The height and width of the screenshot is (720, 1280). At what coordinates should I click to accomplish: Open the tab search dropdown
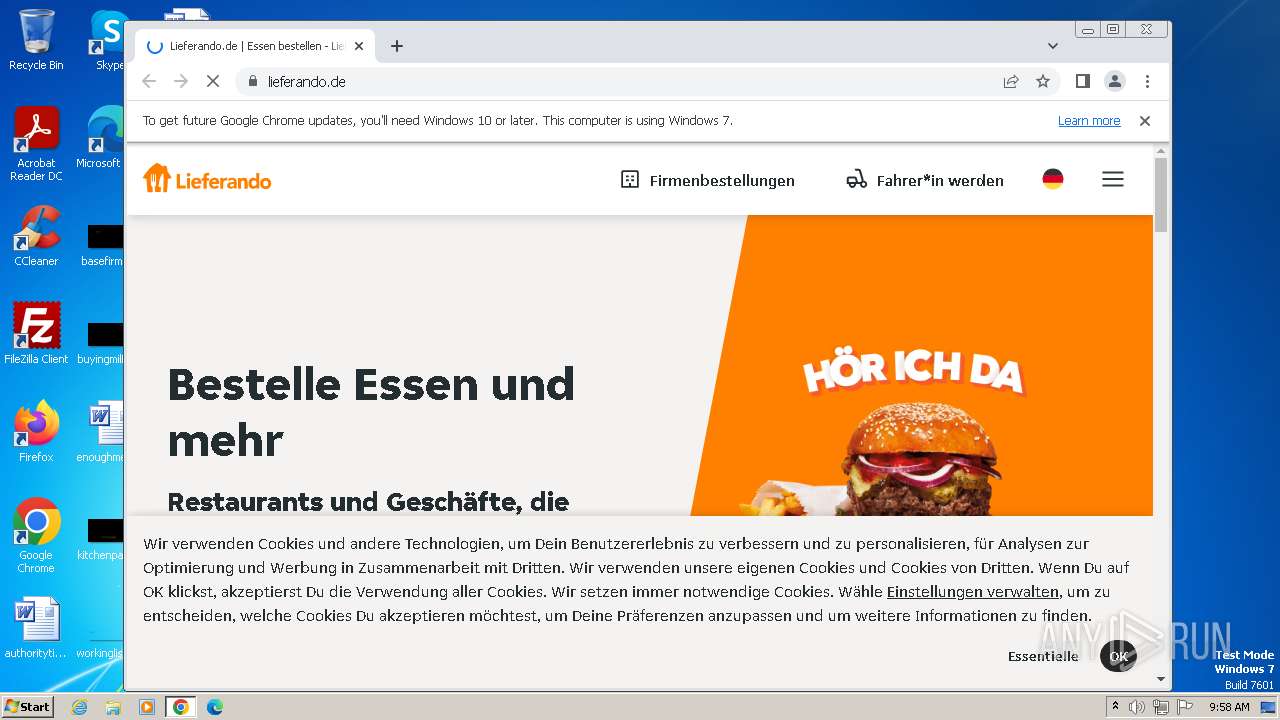tap(1052, 46)
